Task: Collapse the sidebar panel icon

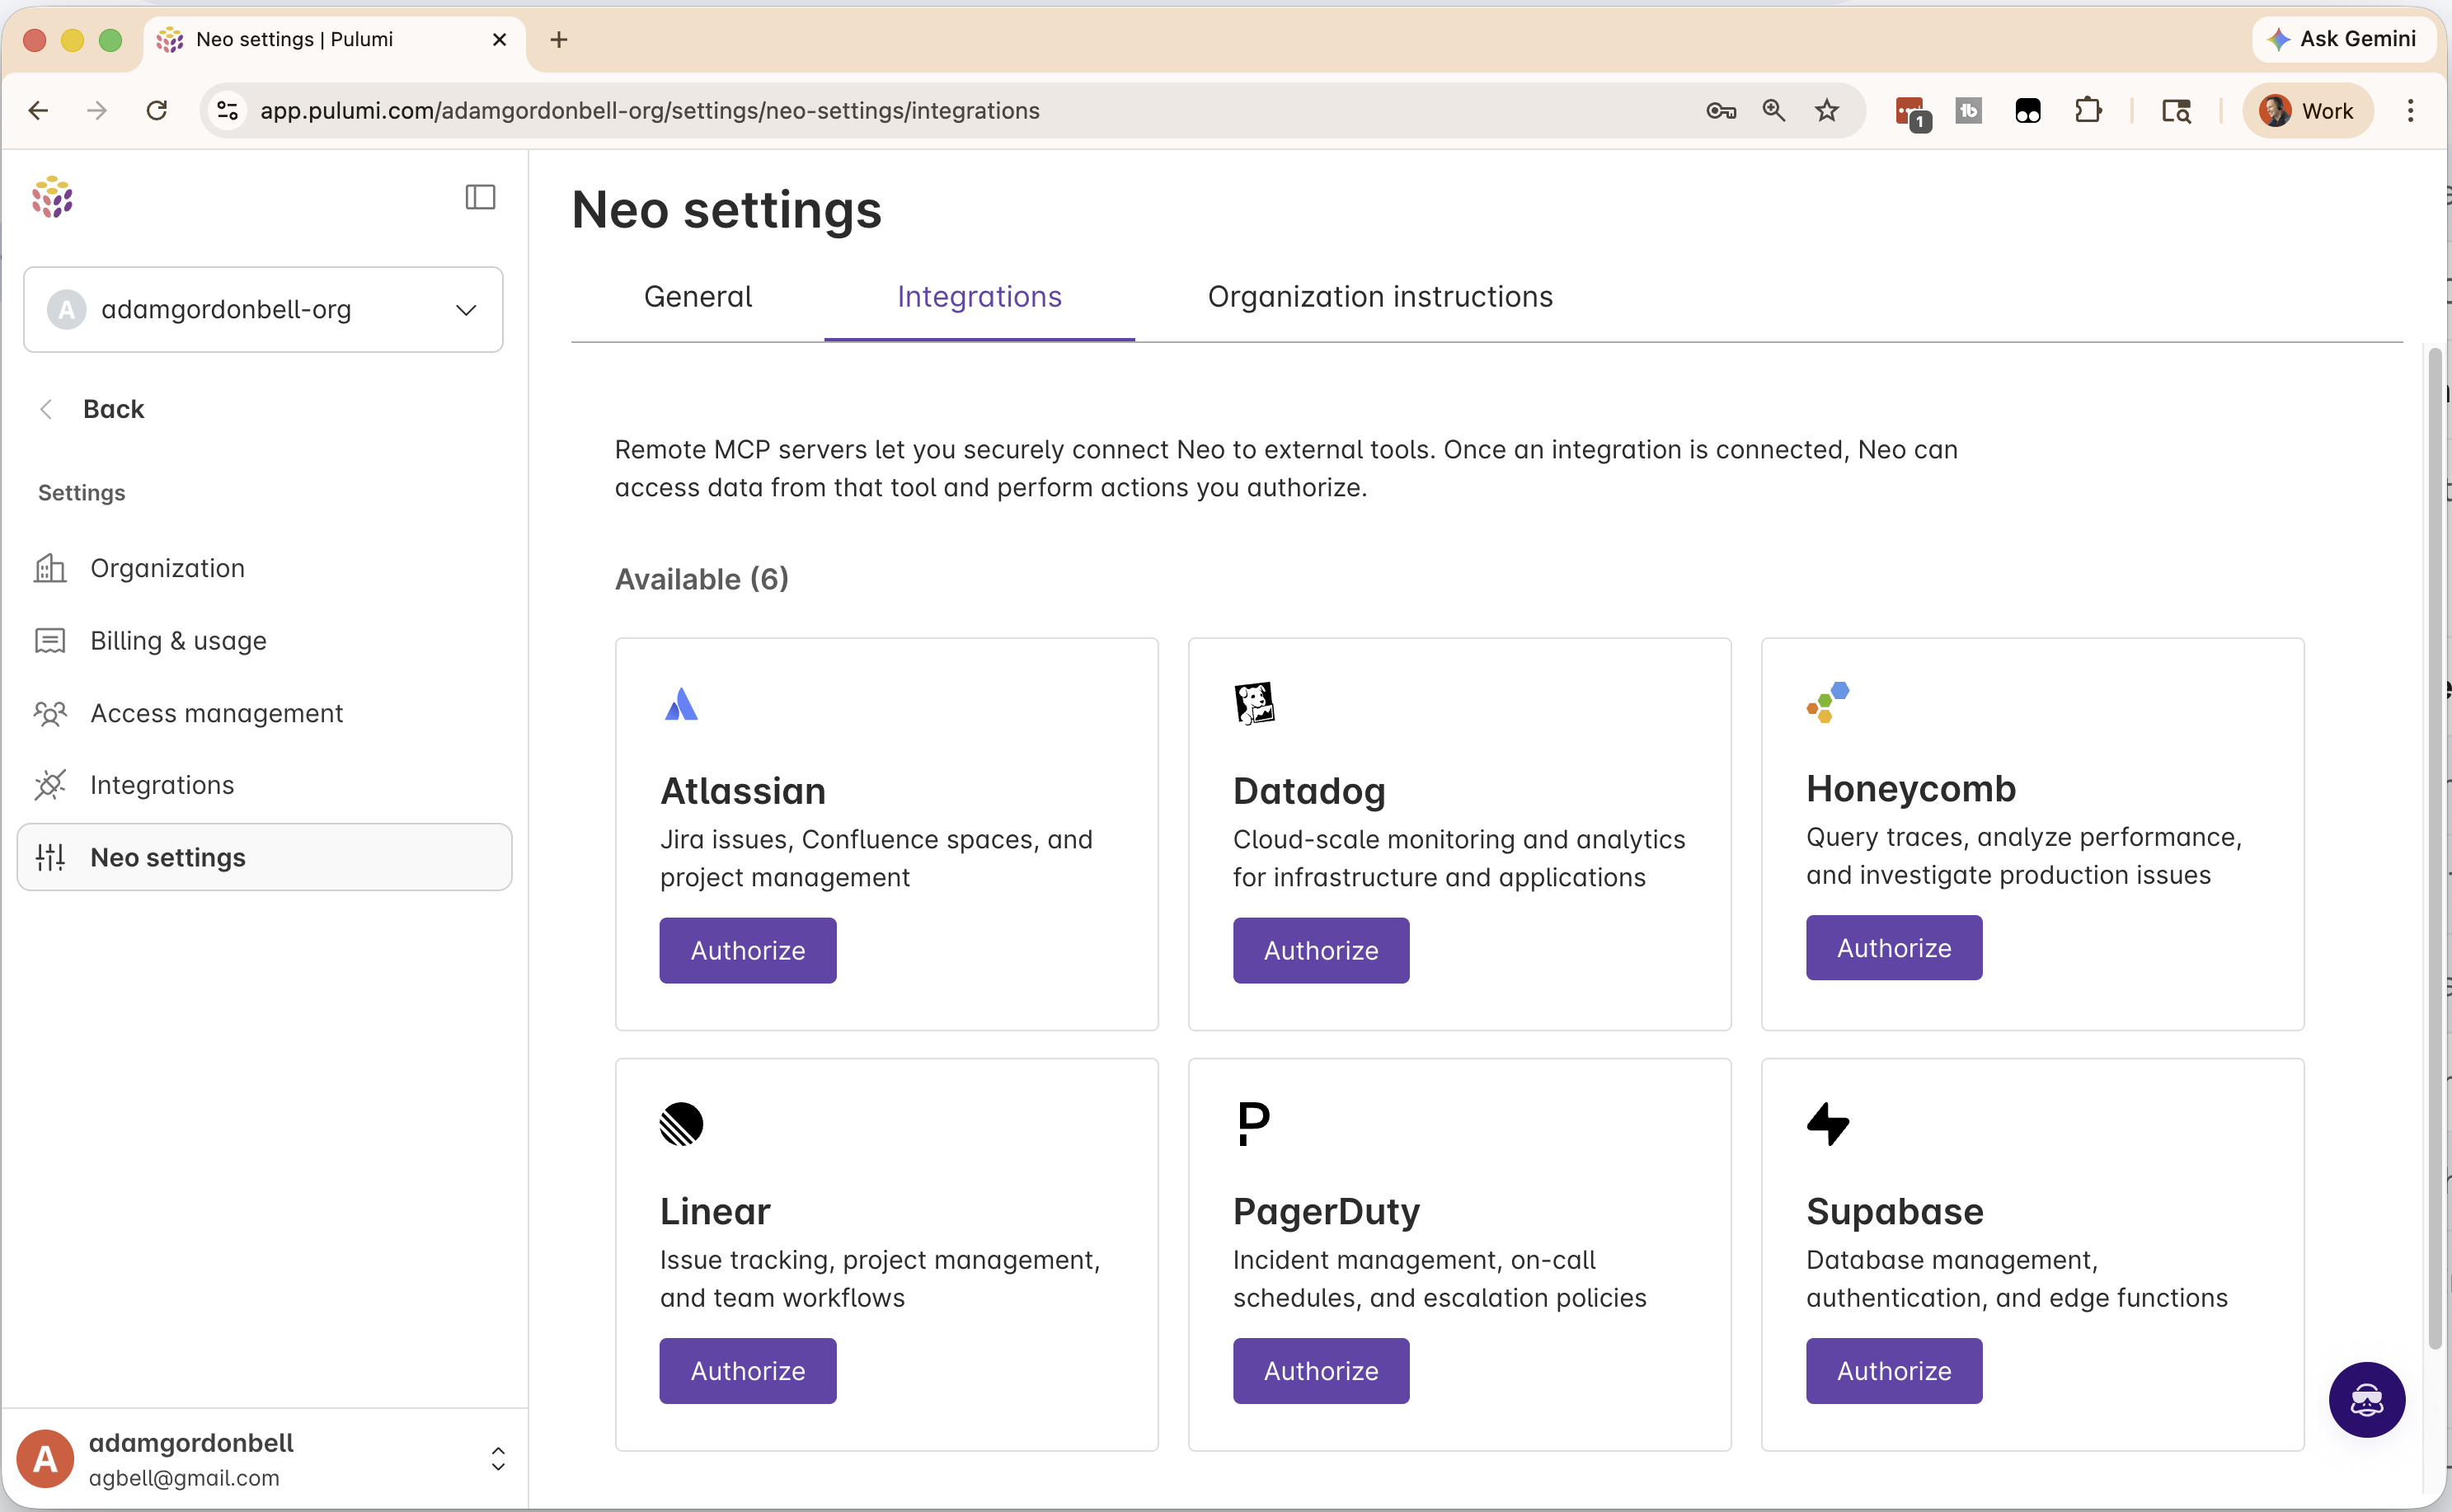Action: (x=480, y=197)
